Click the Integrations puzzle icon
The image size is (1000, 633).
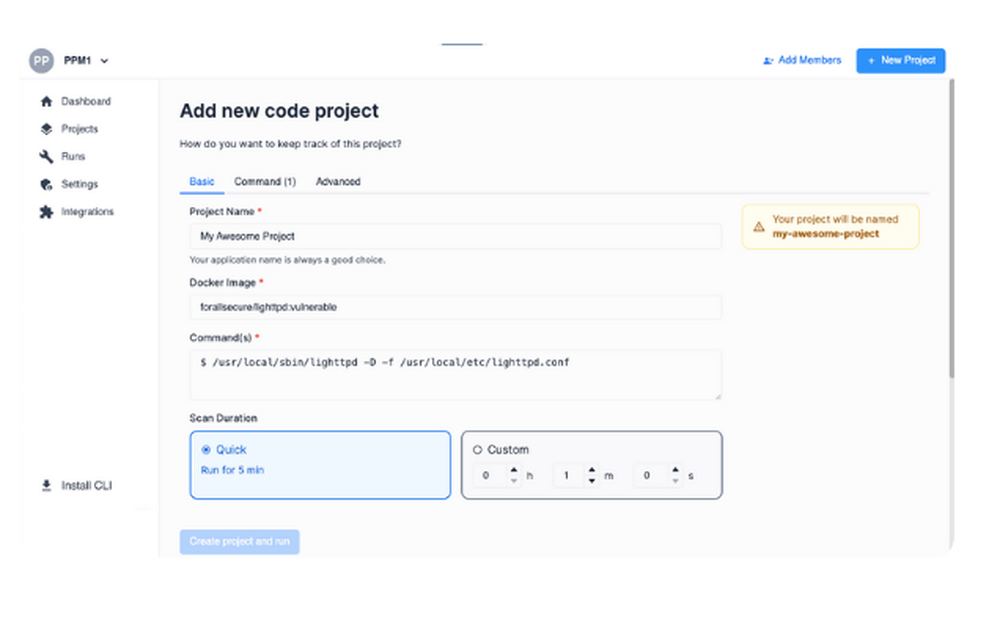pyautogui.click(x=46, y=212)
